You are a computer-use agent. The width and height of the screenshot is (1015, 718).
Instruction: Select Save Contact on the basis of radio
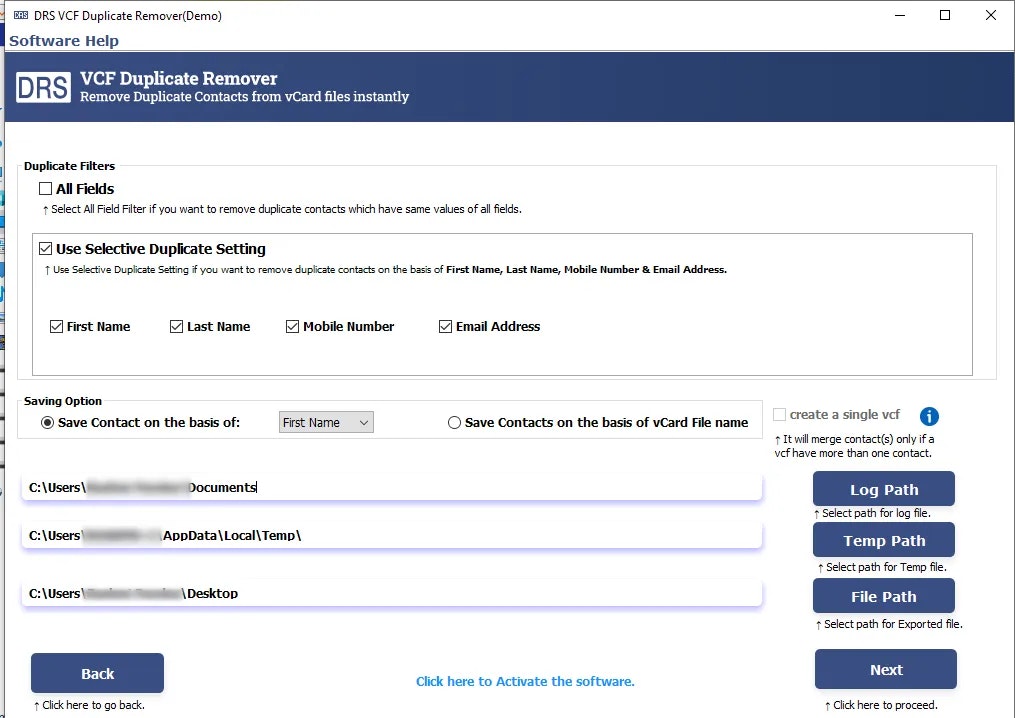(47, 423)
